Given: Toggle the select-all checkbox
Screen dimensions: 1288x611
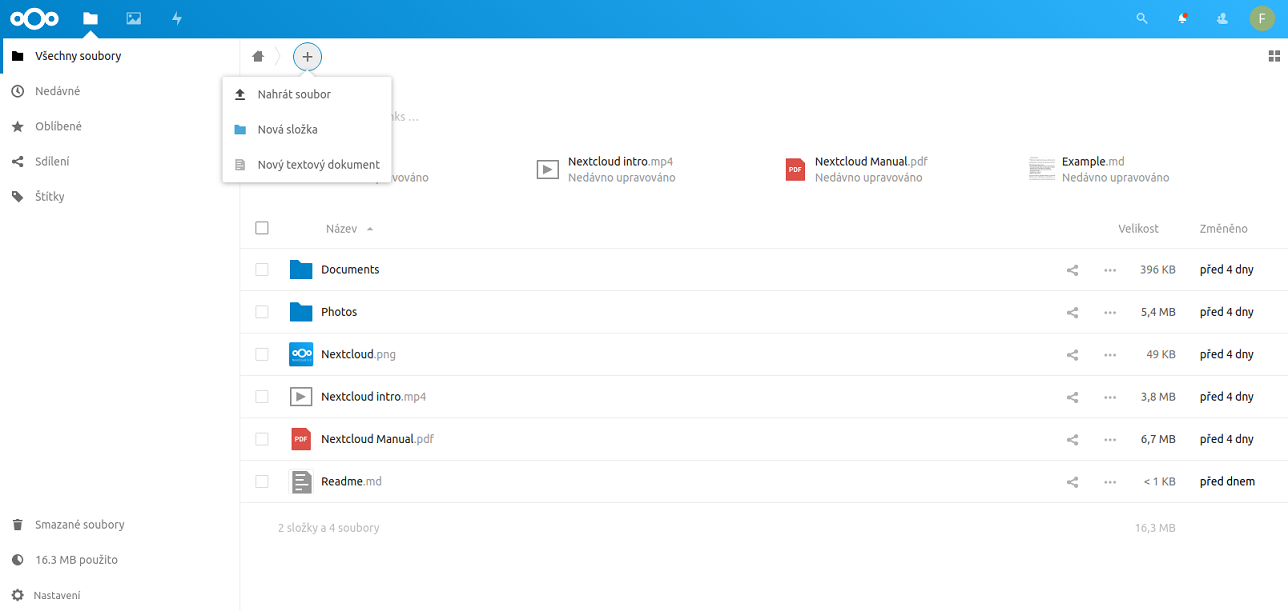Looking at the screenshot, I should coord(262,228).
